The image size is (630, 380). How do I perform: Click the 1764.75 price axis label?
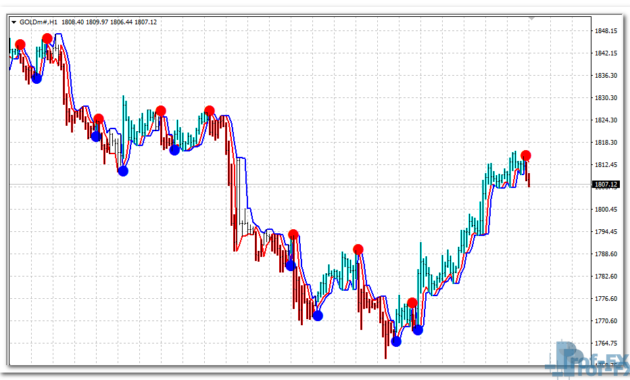tap(606, 343)
